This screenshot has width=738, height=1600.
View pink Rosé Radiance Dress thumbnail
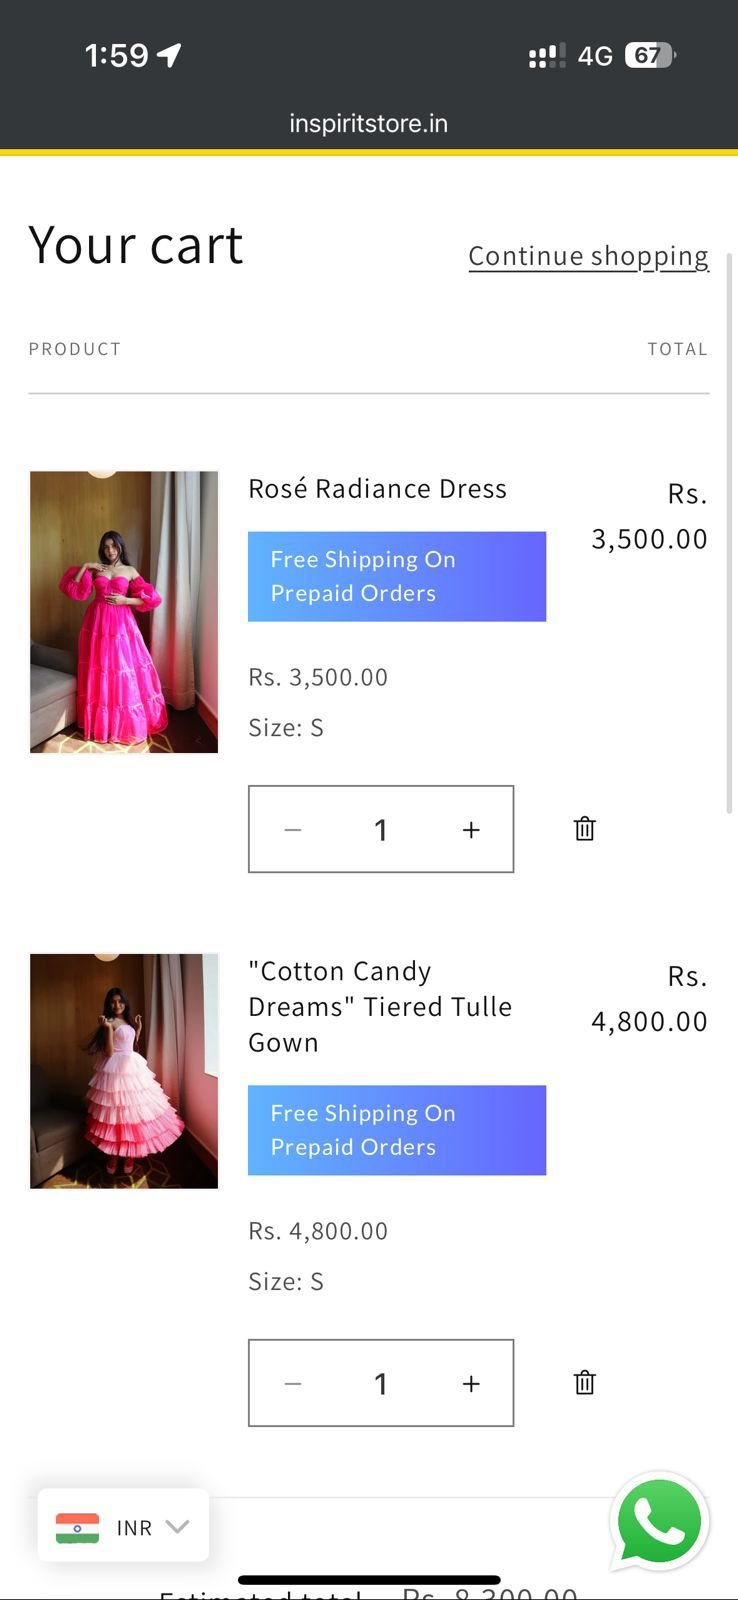124,612
